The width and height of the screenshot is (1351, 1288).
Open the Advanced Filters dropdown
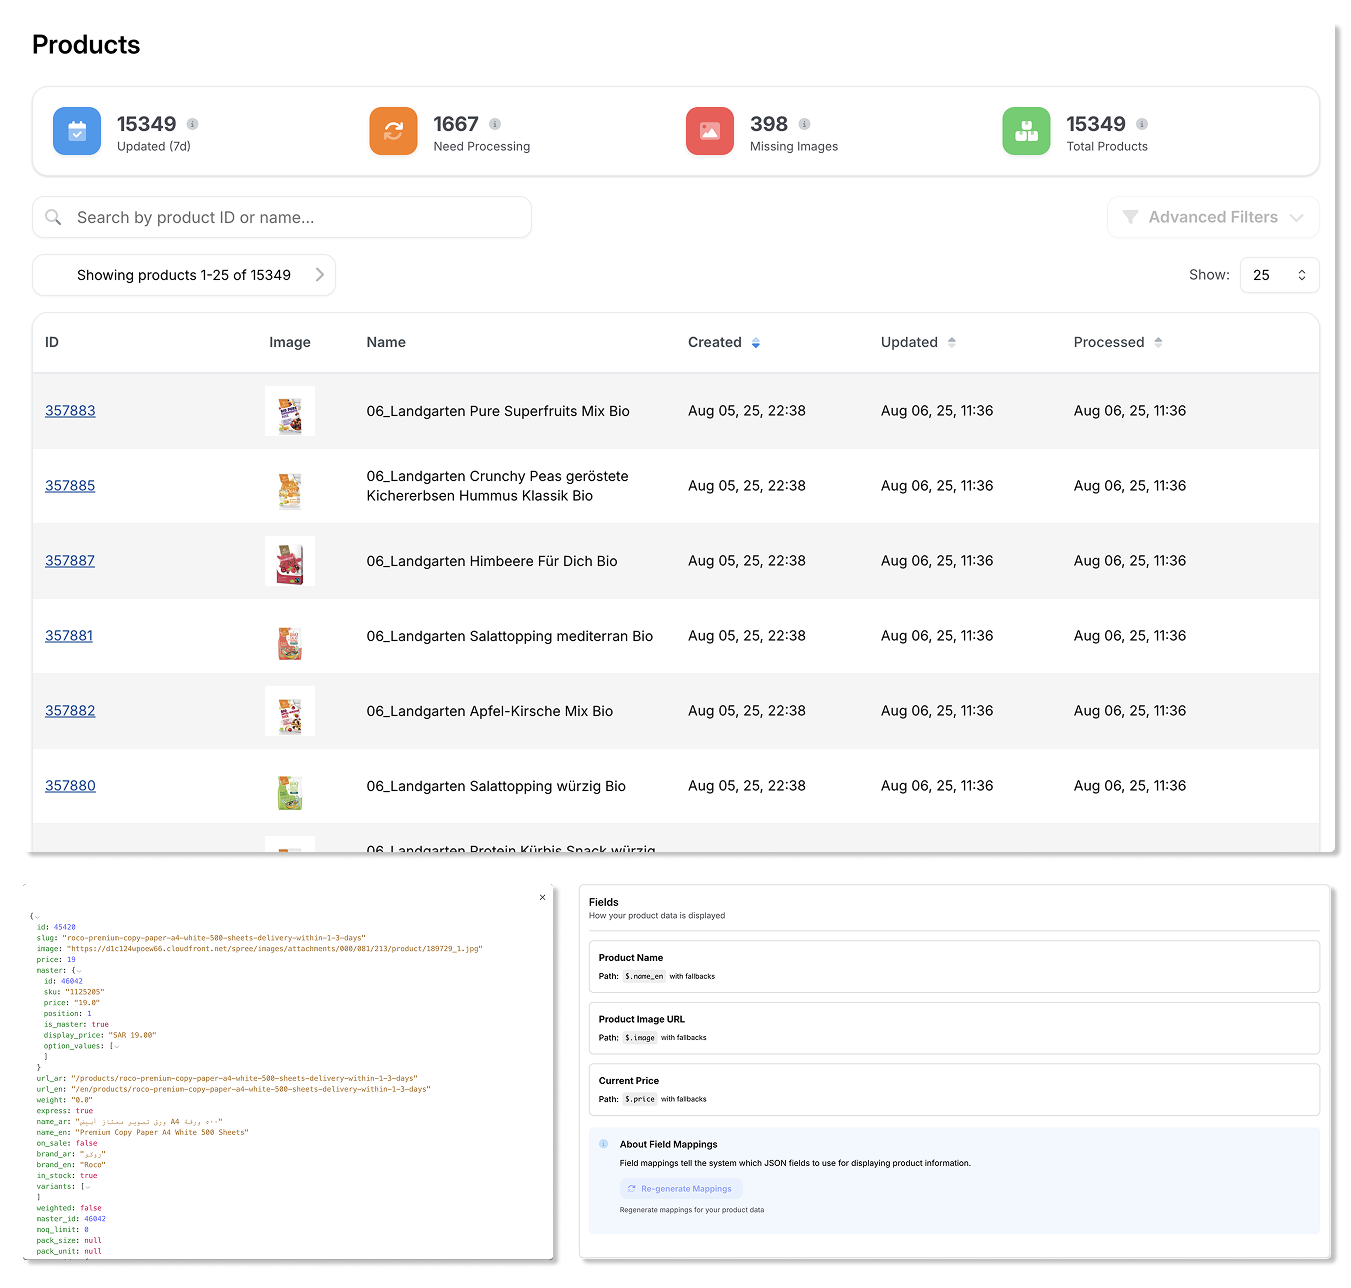coord(1212,217)
